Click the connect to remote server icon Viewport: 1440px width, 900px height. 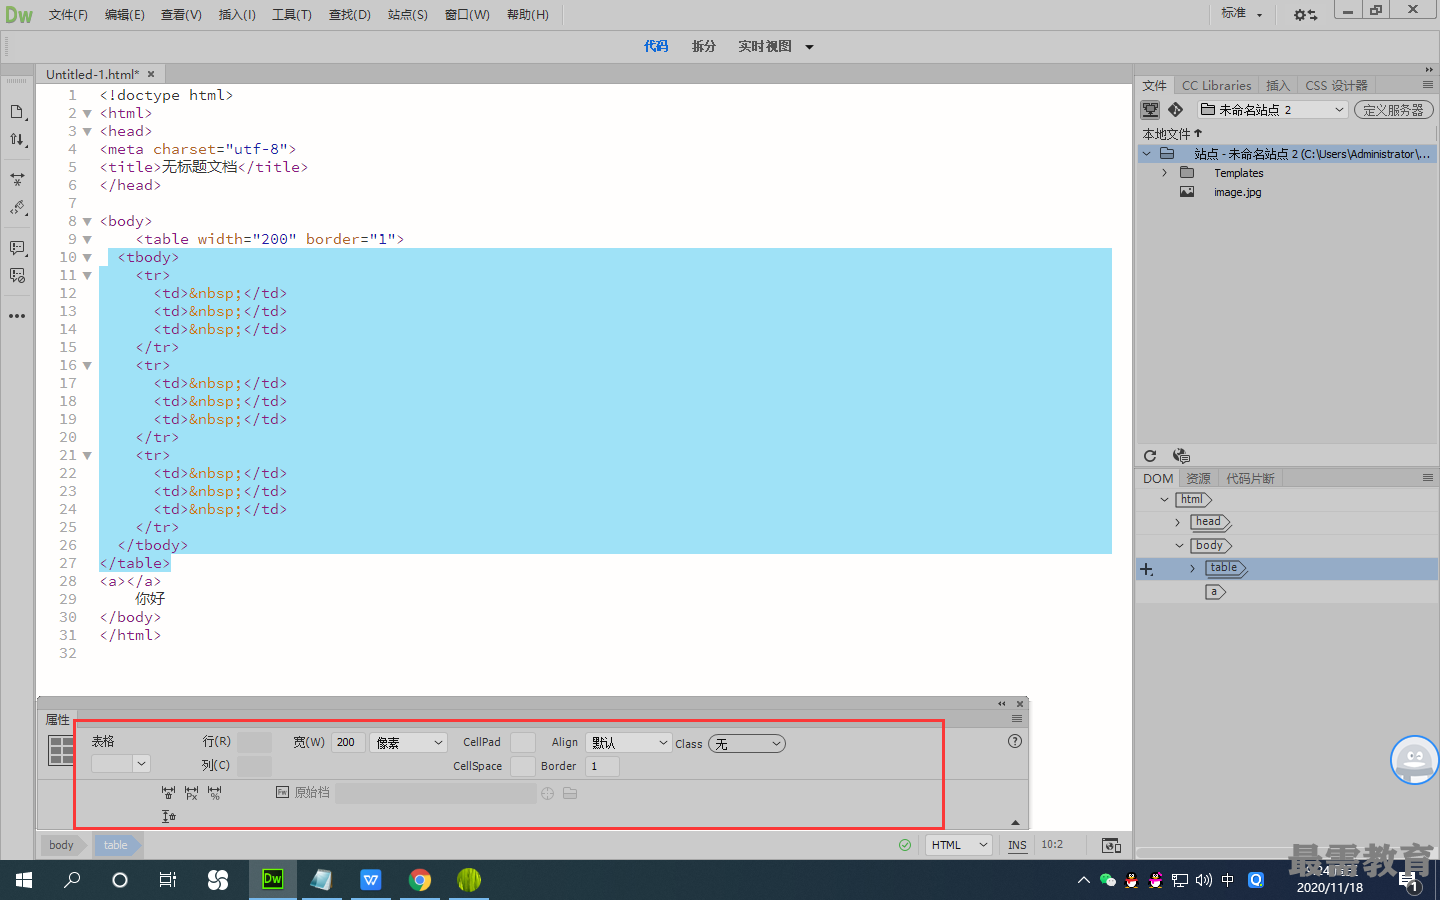pos(1150,110)
